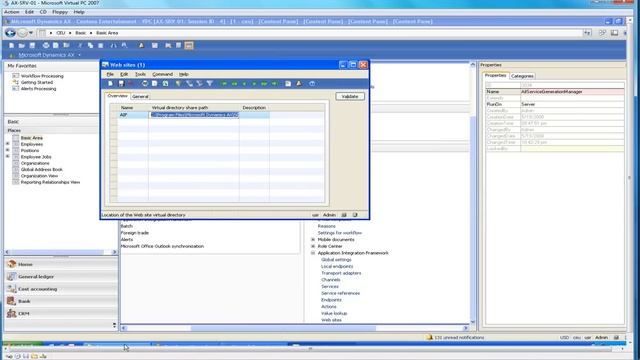Click Print icon in main toolbar
The image size is (640, 360).
click(46, 45)
